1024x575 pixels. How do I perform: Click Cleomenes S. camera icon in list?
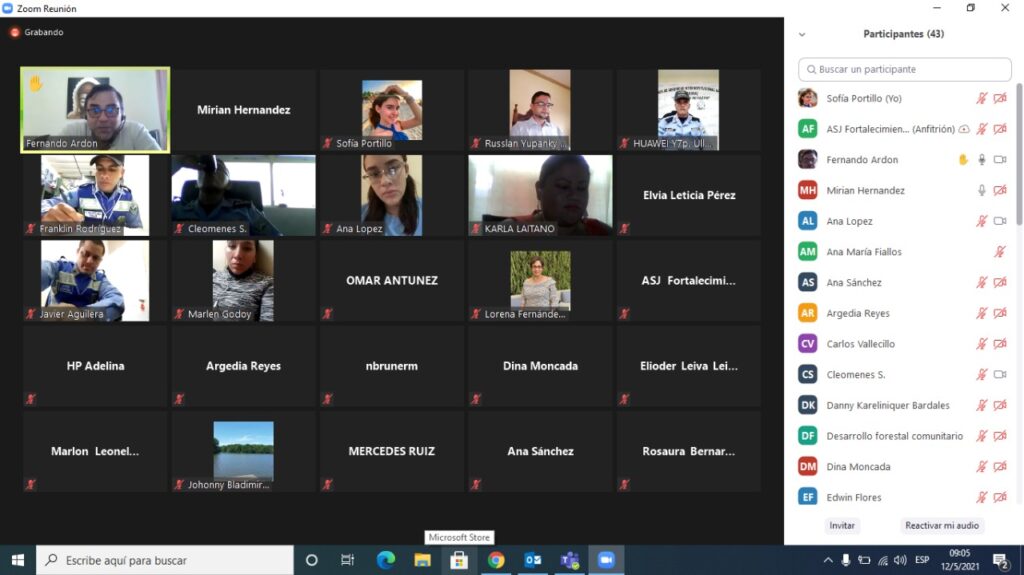click(1000, 375)
